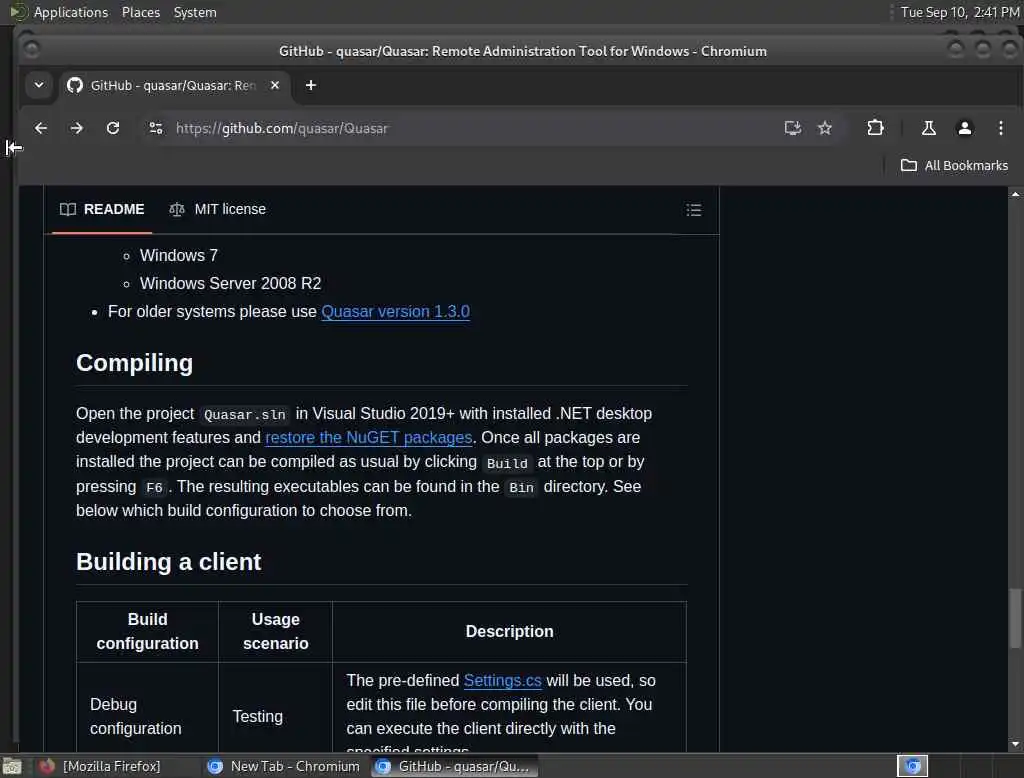
Task: Expand the tab search dropdown
Action: (39, 85)
